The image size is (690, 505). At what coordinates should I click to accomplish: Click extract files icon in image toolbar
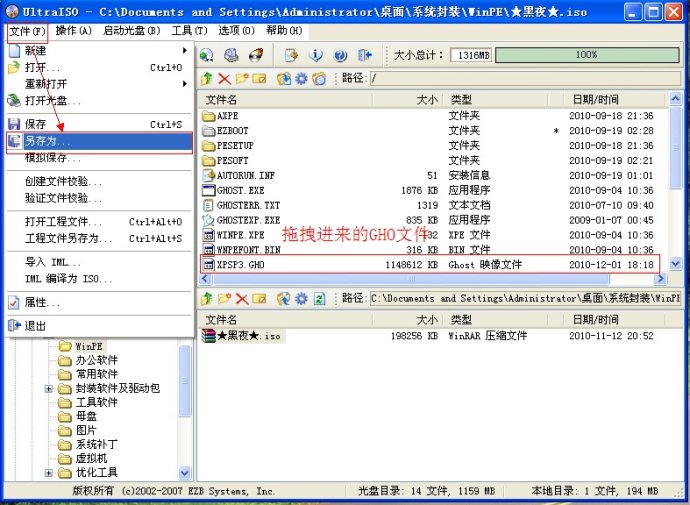point(284,79)
